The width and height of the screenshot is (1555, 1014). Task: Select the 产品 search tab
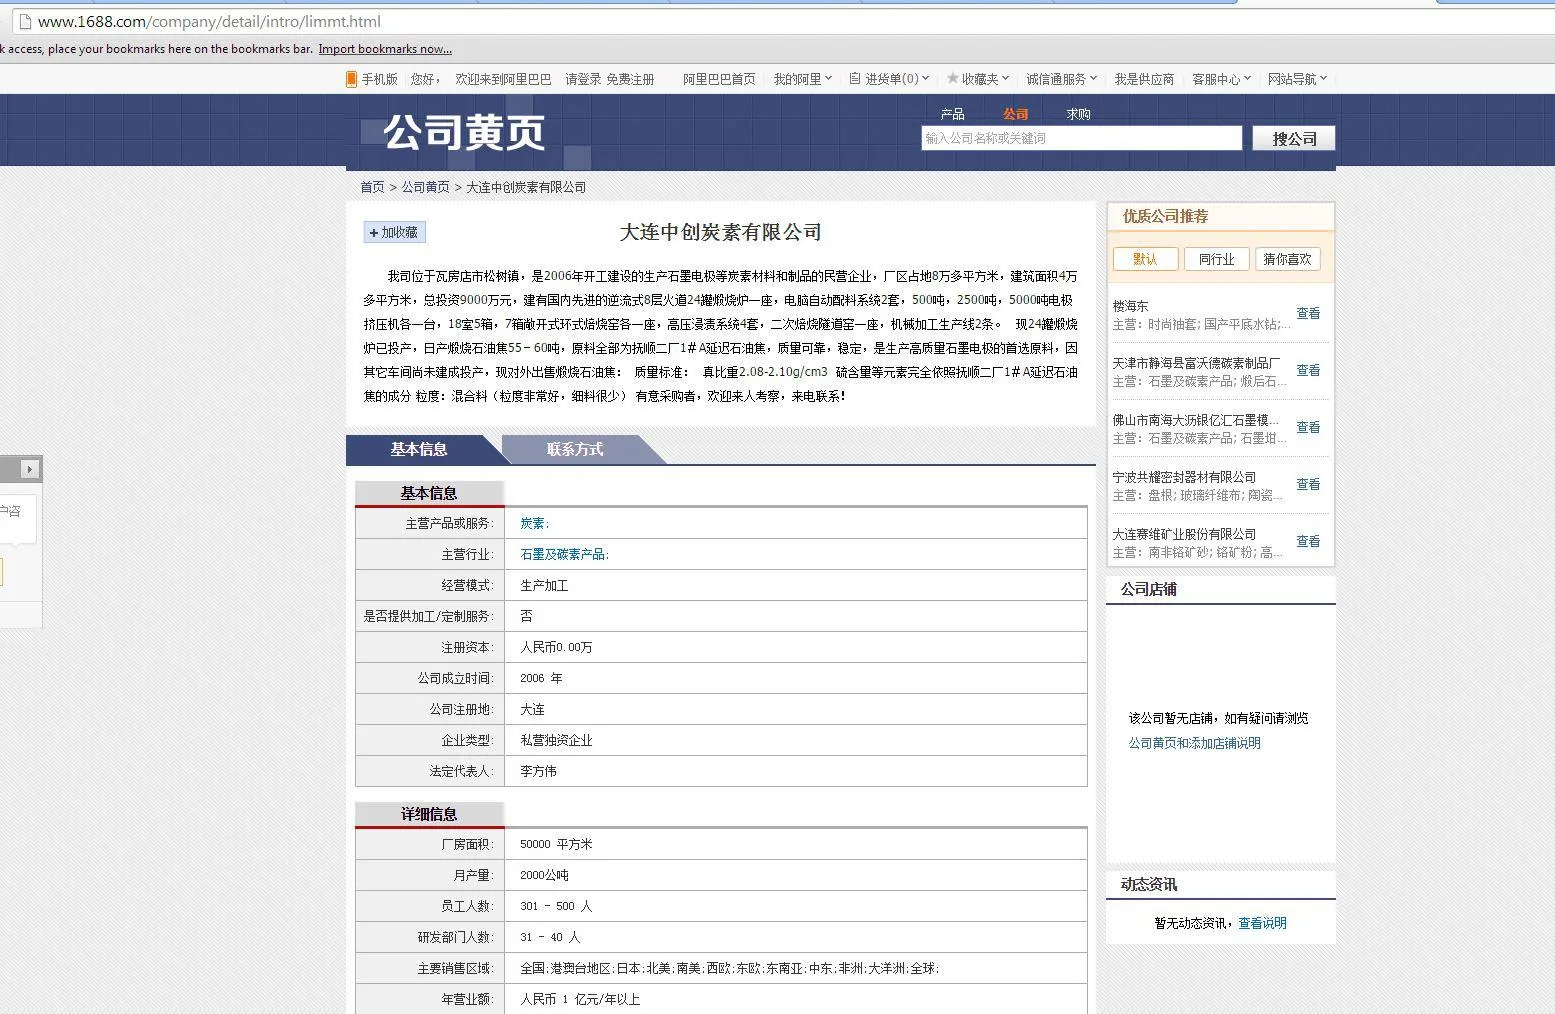pyautogui.click(x=952, y=114)
